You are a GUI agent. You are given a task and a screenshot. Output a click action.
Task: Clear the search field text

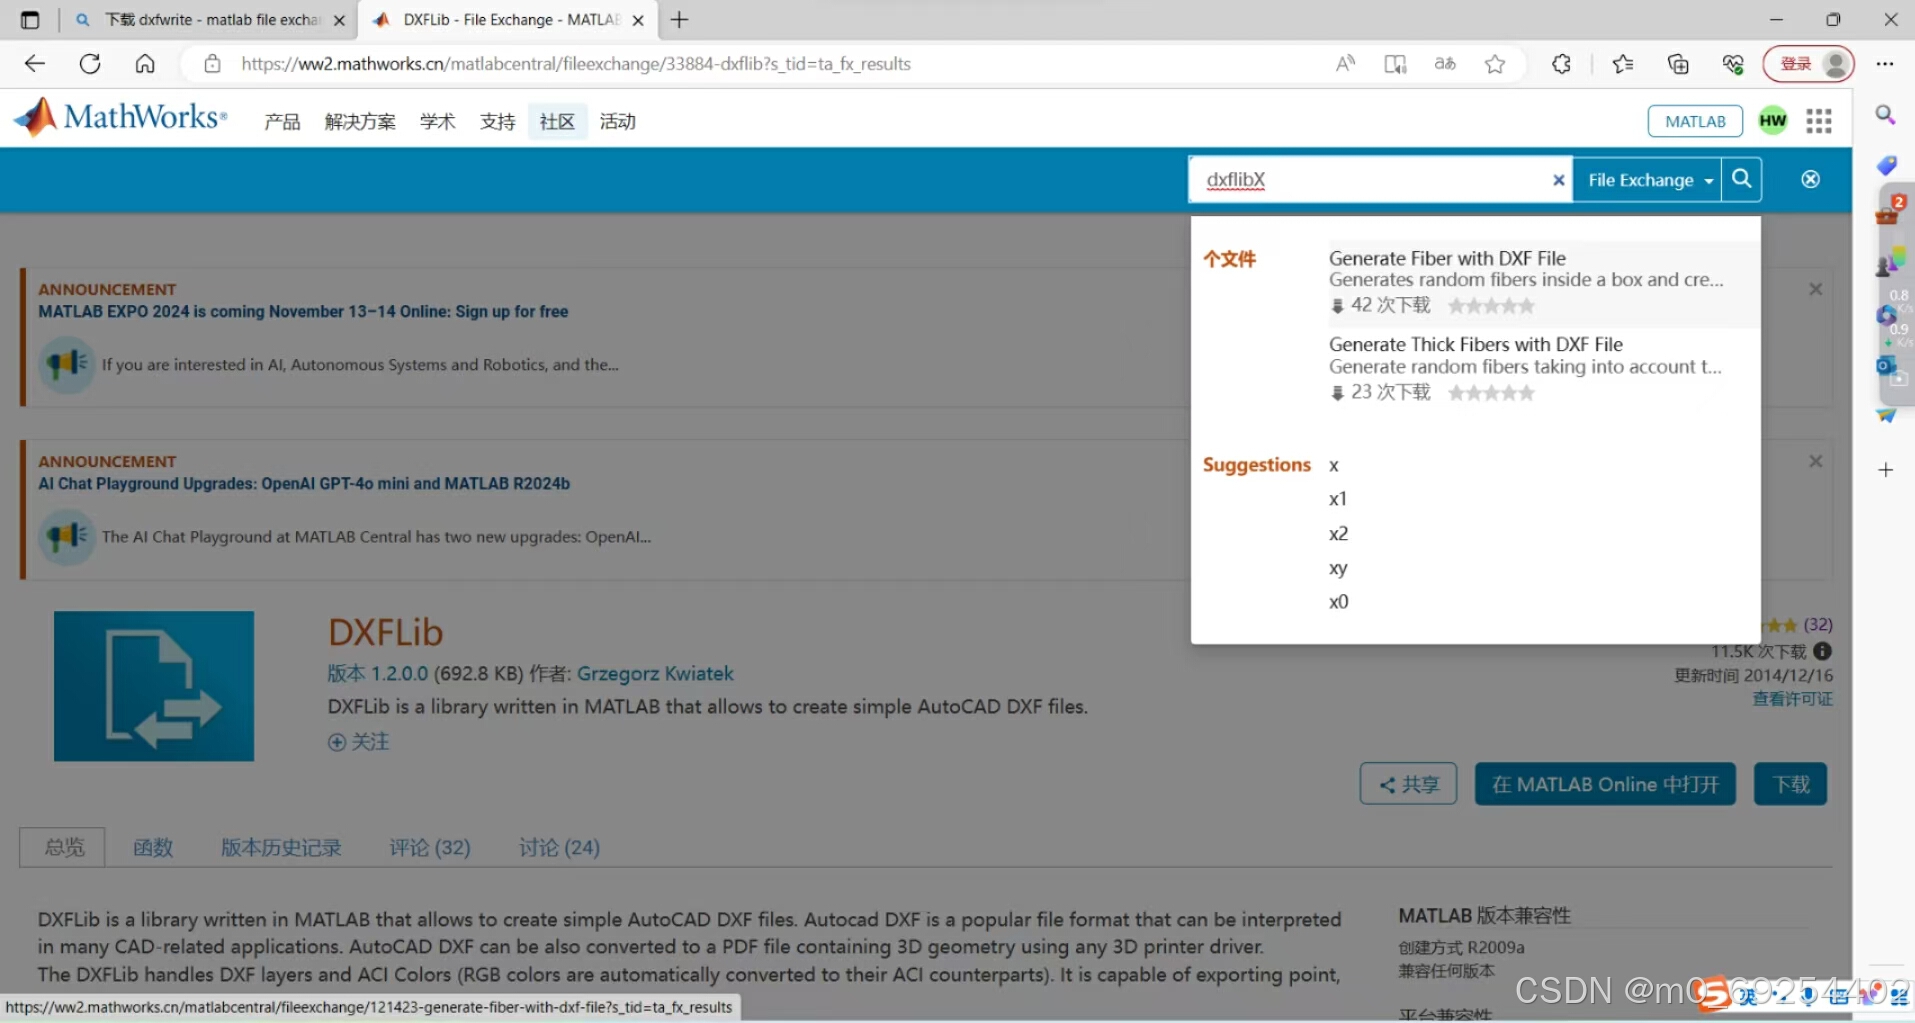(x=1558, y=180)
